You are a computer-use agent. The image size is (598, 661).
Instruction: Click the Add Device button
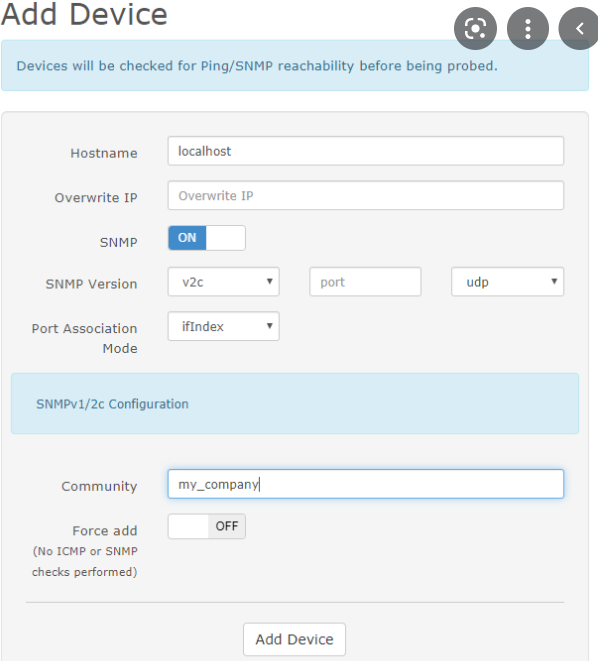(x=294, y=639)
